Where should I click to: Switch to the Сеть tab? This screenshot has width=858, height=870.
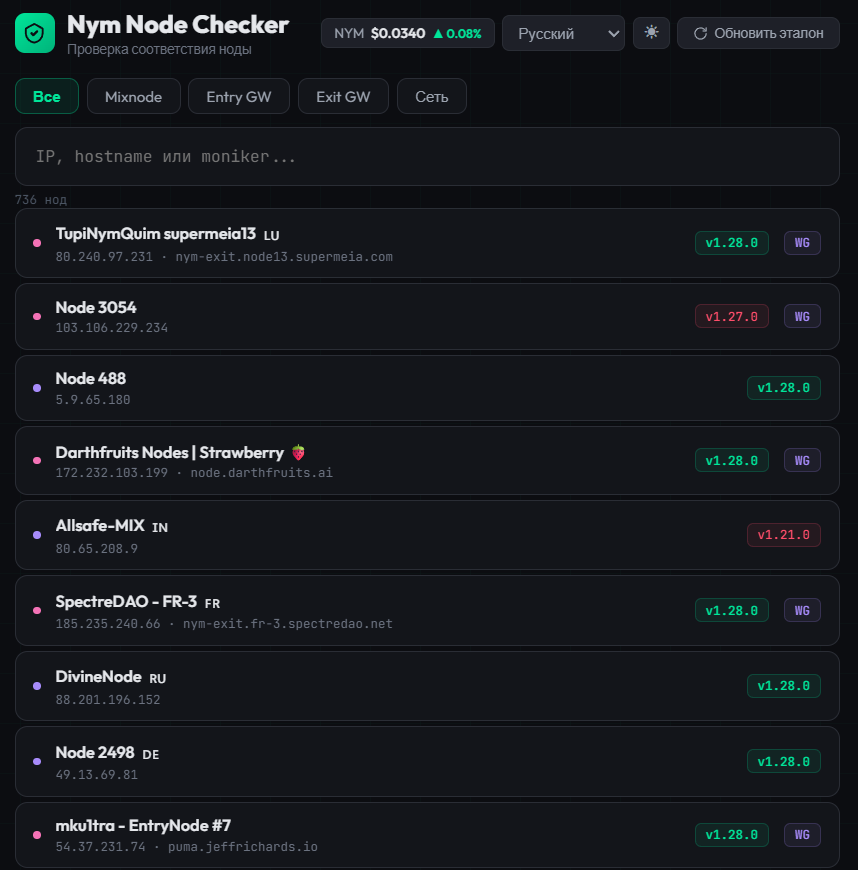pos(432,97)
